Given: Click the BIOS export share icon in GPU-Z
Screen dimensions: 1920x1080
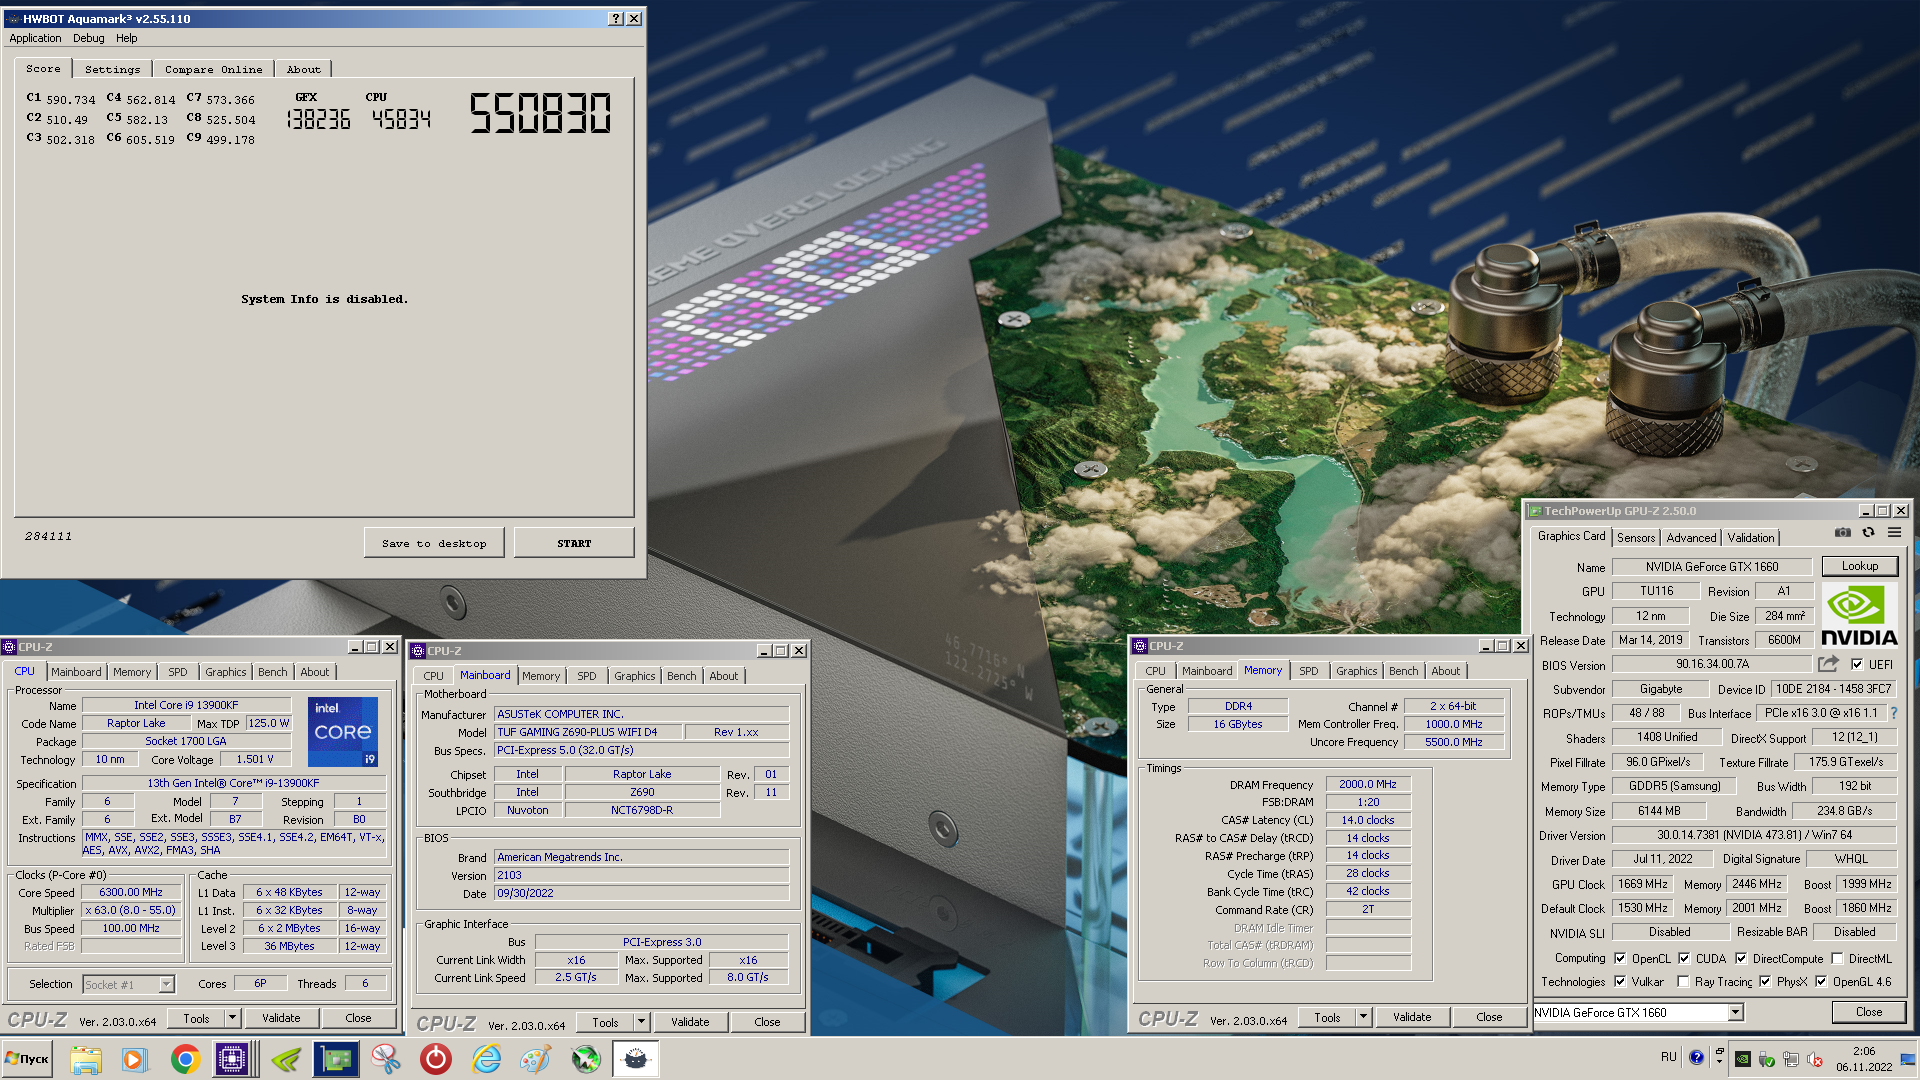Looking at the screenshot, I should click(1828, 664).
